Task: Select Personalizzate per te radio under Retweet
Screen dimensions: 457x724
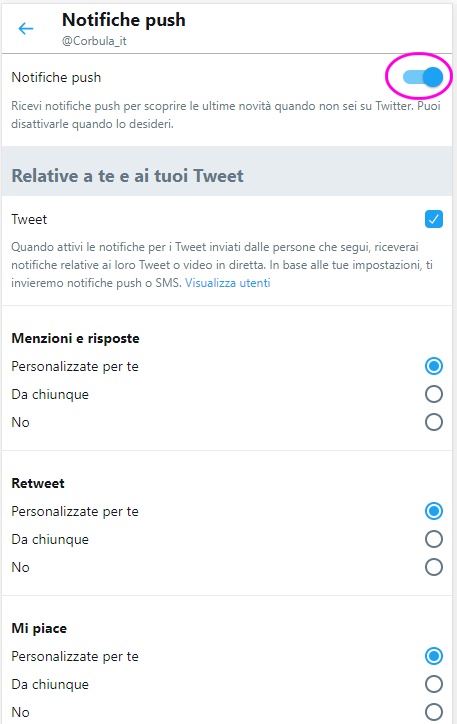Action: [x=433, y=511]
